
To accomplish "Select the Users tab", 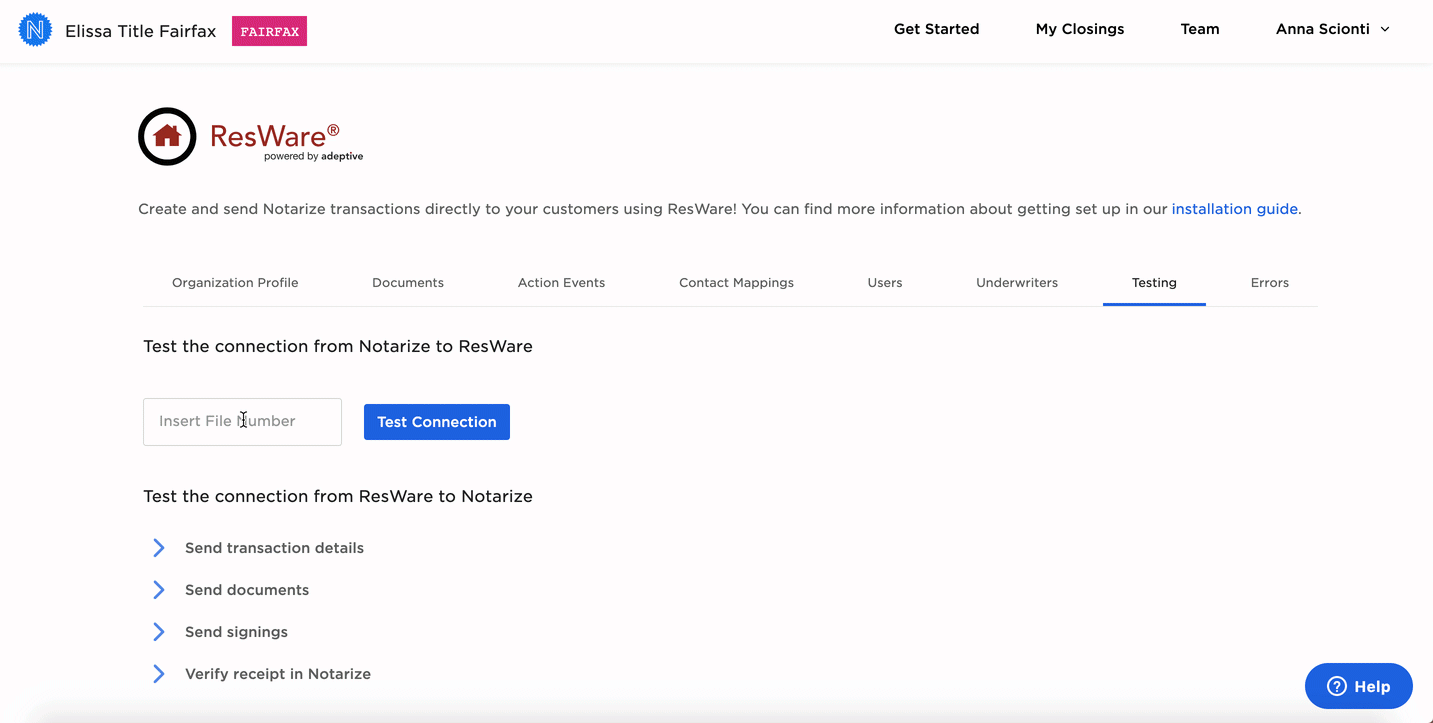I will (885, 283).
